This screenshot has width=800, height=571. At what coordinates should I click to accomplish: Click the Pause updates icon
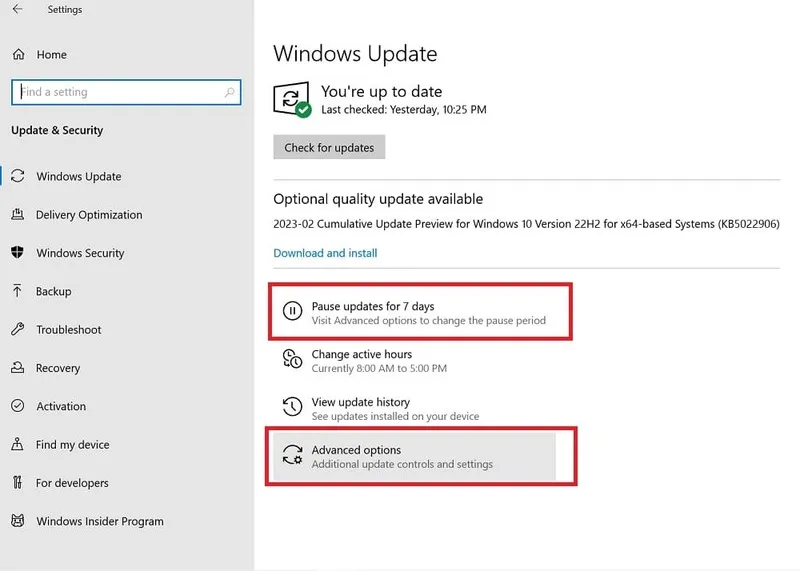292,311
